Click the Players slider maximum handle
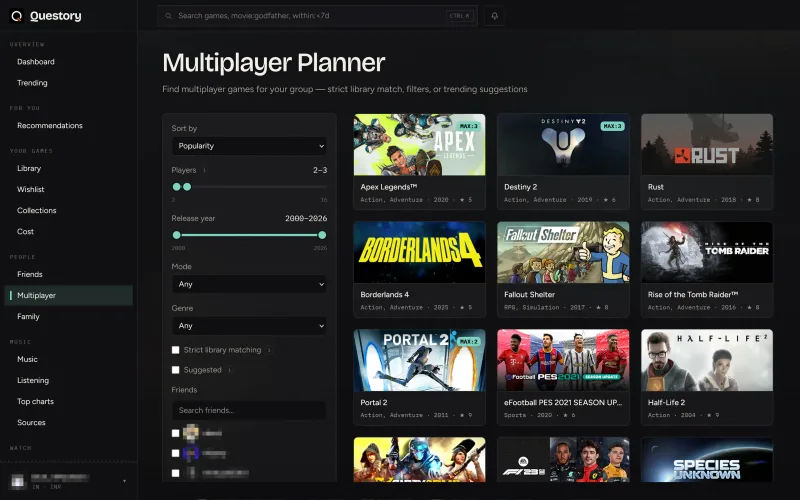The height and width of the screenshot is (500, 800). 187,187
